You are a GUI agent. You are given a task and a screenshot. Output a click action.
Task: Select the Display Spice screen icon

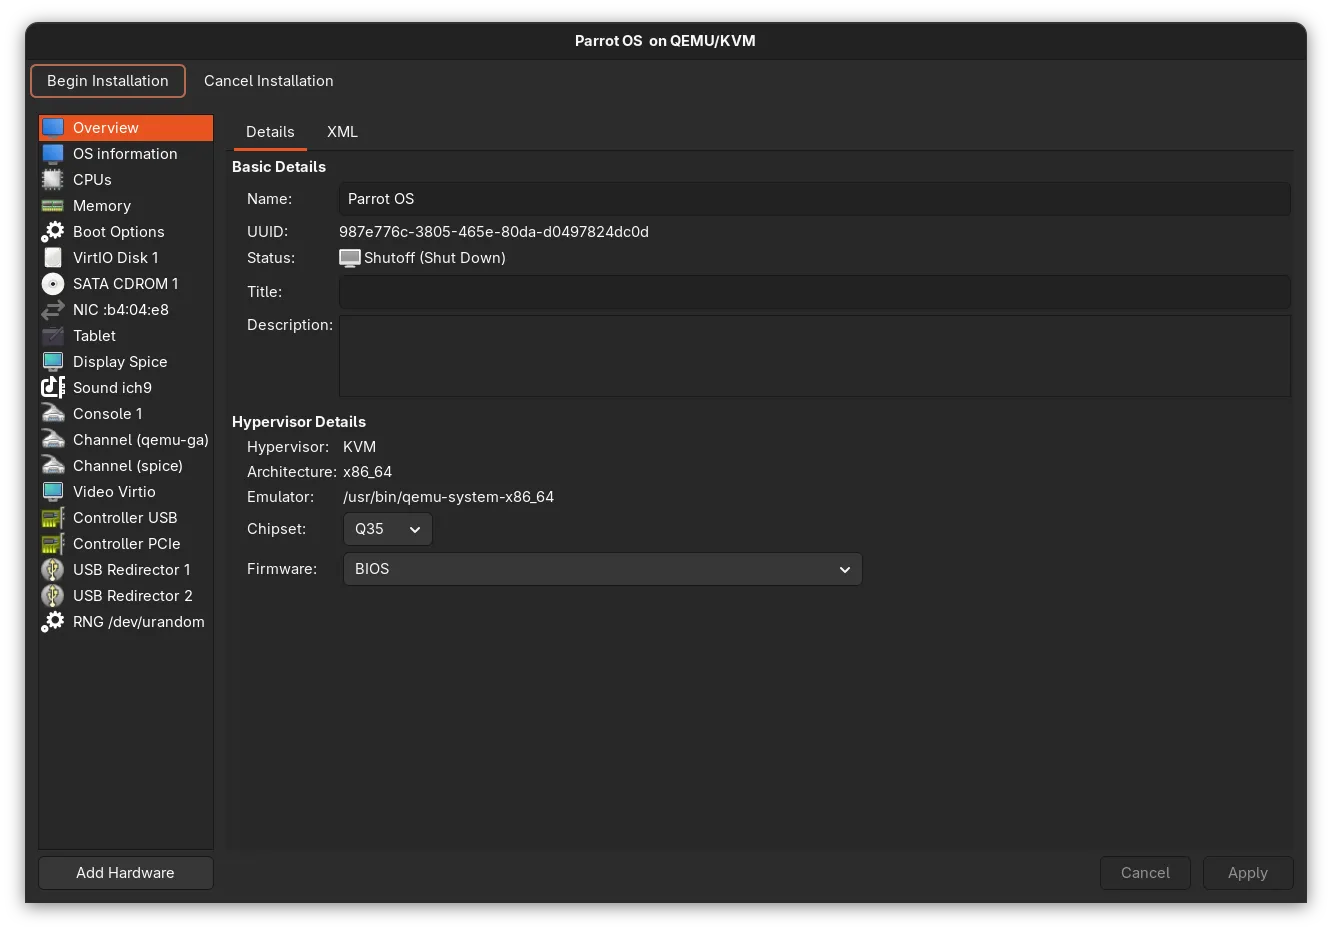53,362
